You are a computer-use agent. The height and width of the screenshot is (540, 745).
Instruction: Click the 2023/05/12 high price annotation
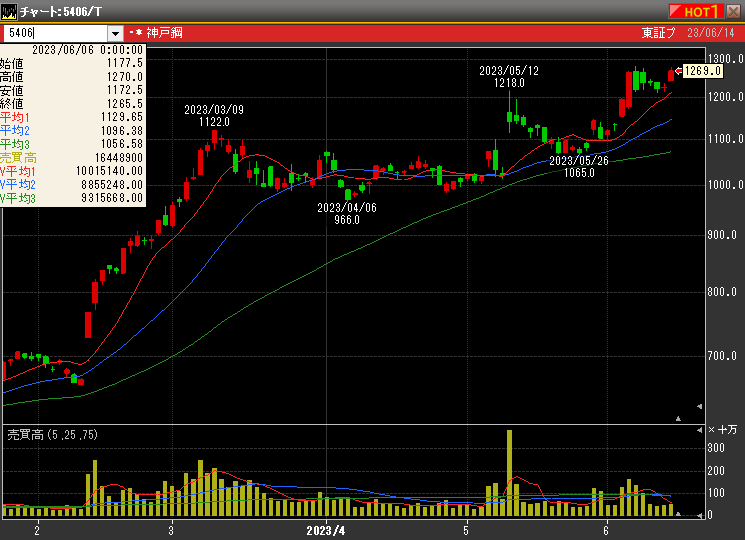pyautogui.click(x=508, y=77)
